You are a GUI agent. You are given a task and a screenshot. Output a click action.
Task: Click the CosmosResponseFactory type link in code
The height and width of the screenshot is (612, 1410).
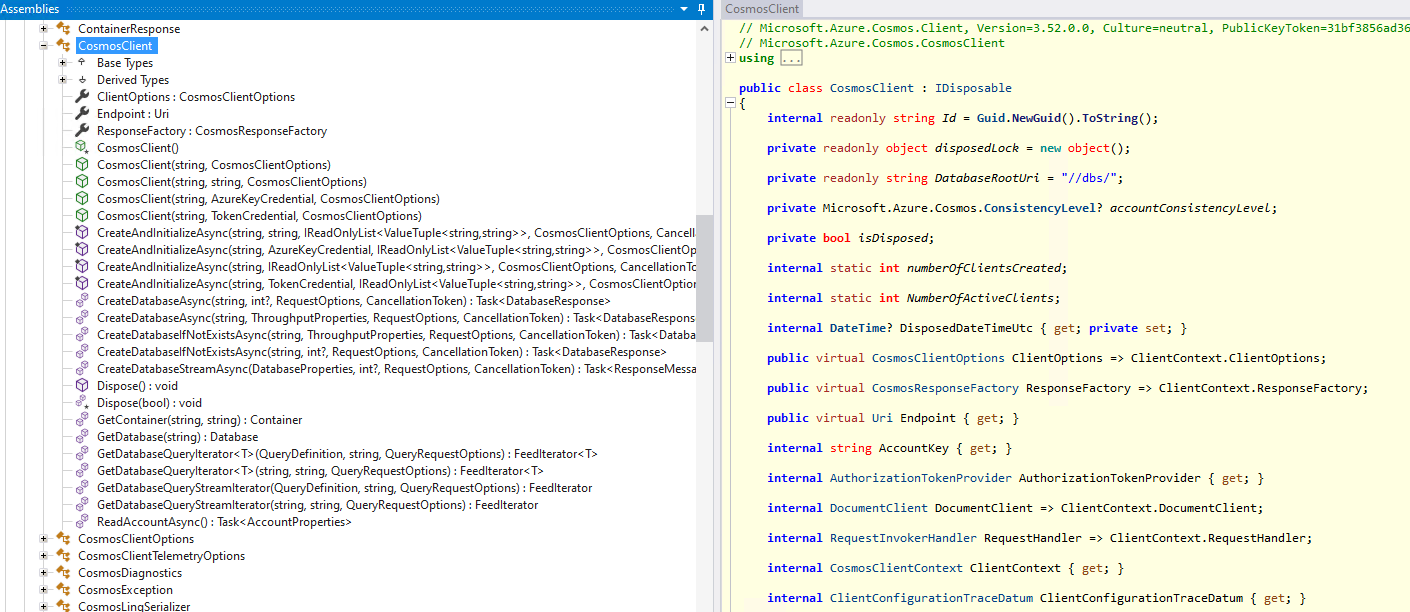pyautogui.click(x=945, y=388)
